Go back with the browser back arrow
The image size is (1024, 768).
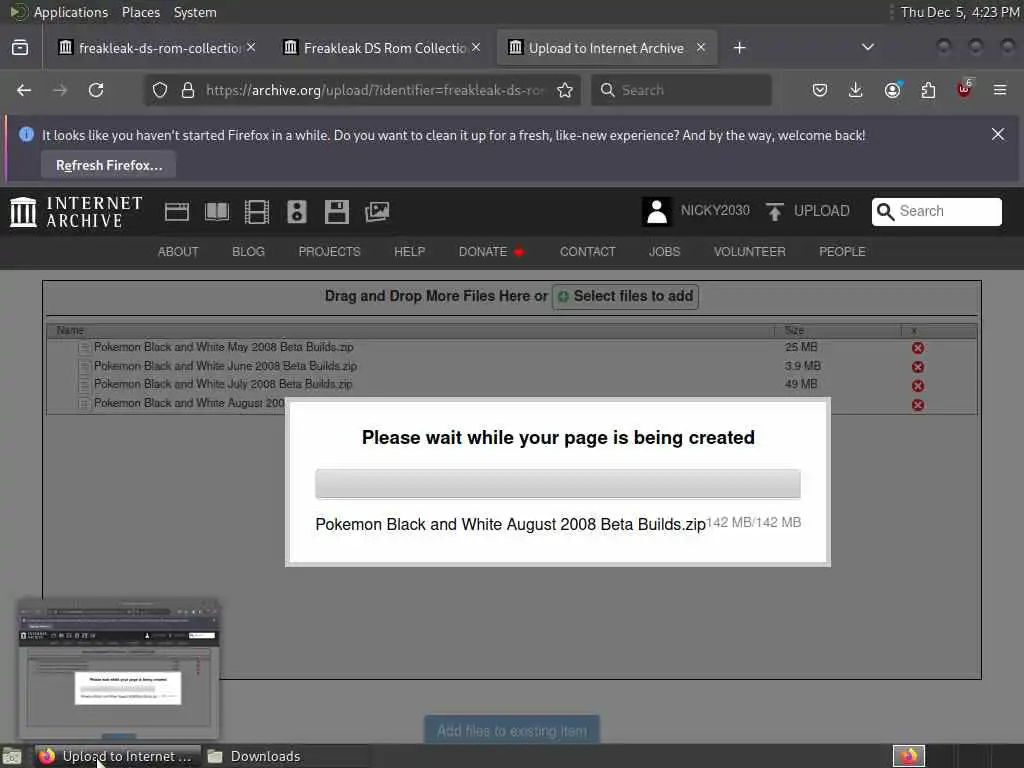(24, 90)
